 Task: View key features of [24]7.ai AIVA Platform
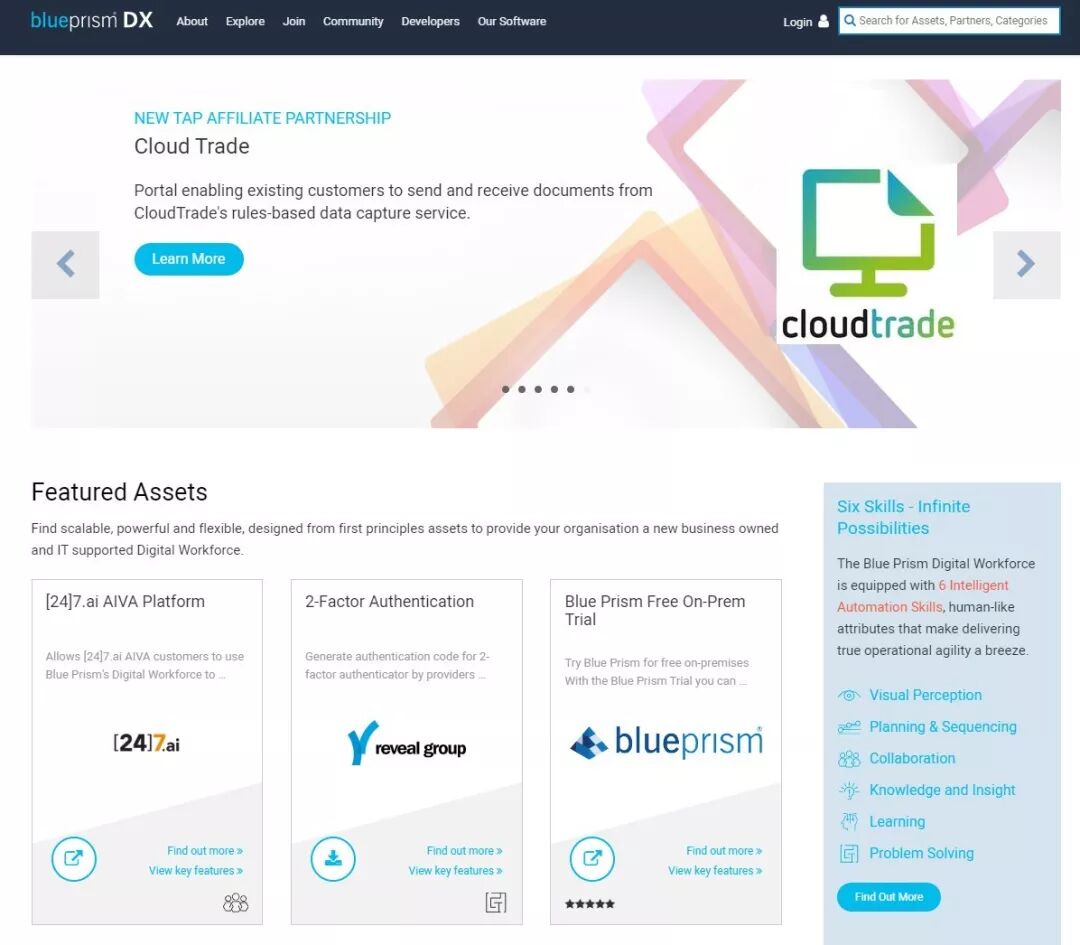(196, 871)
